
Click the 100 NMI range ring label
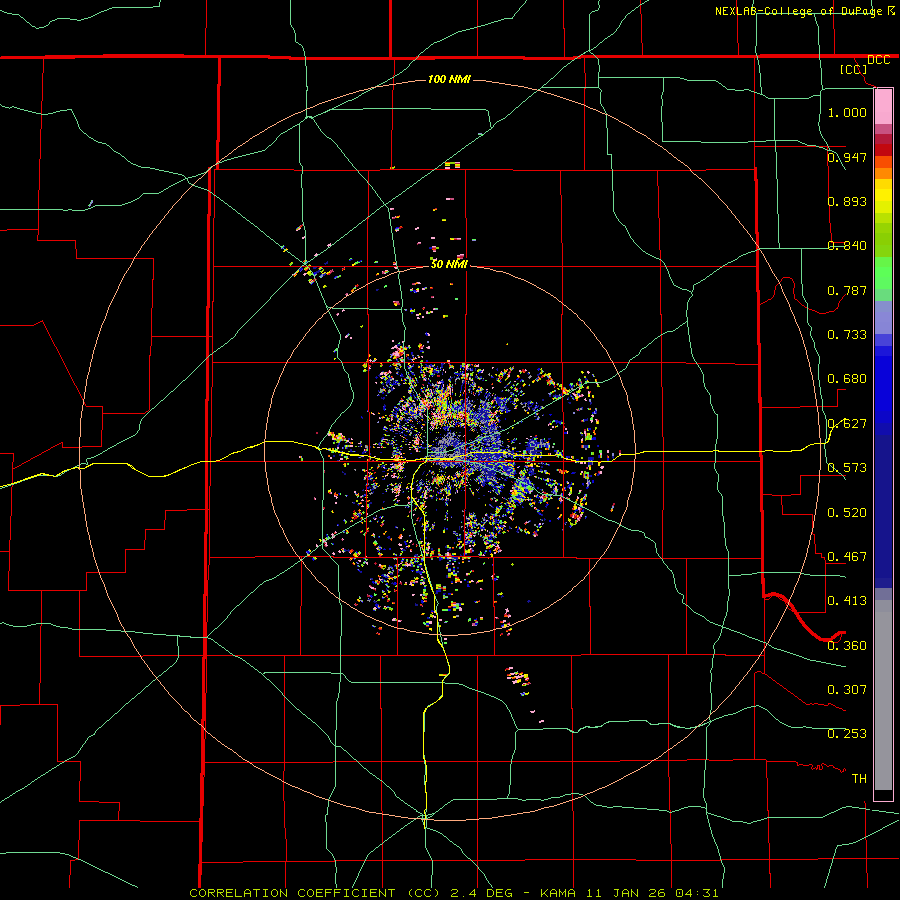[x=449, y=79]
